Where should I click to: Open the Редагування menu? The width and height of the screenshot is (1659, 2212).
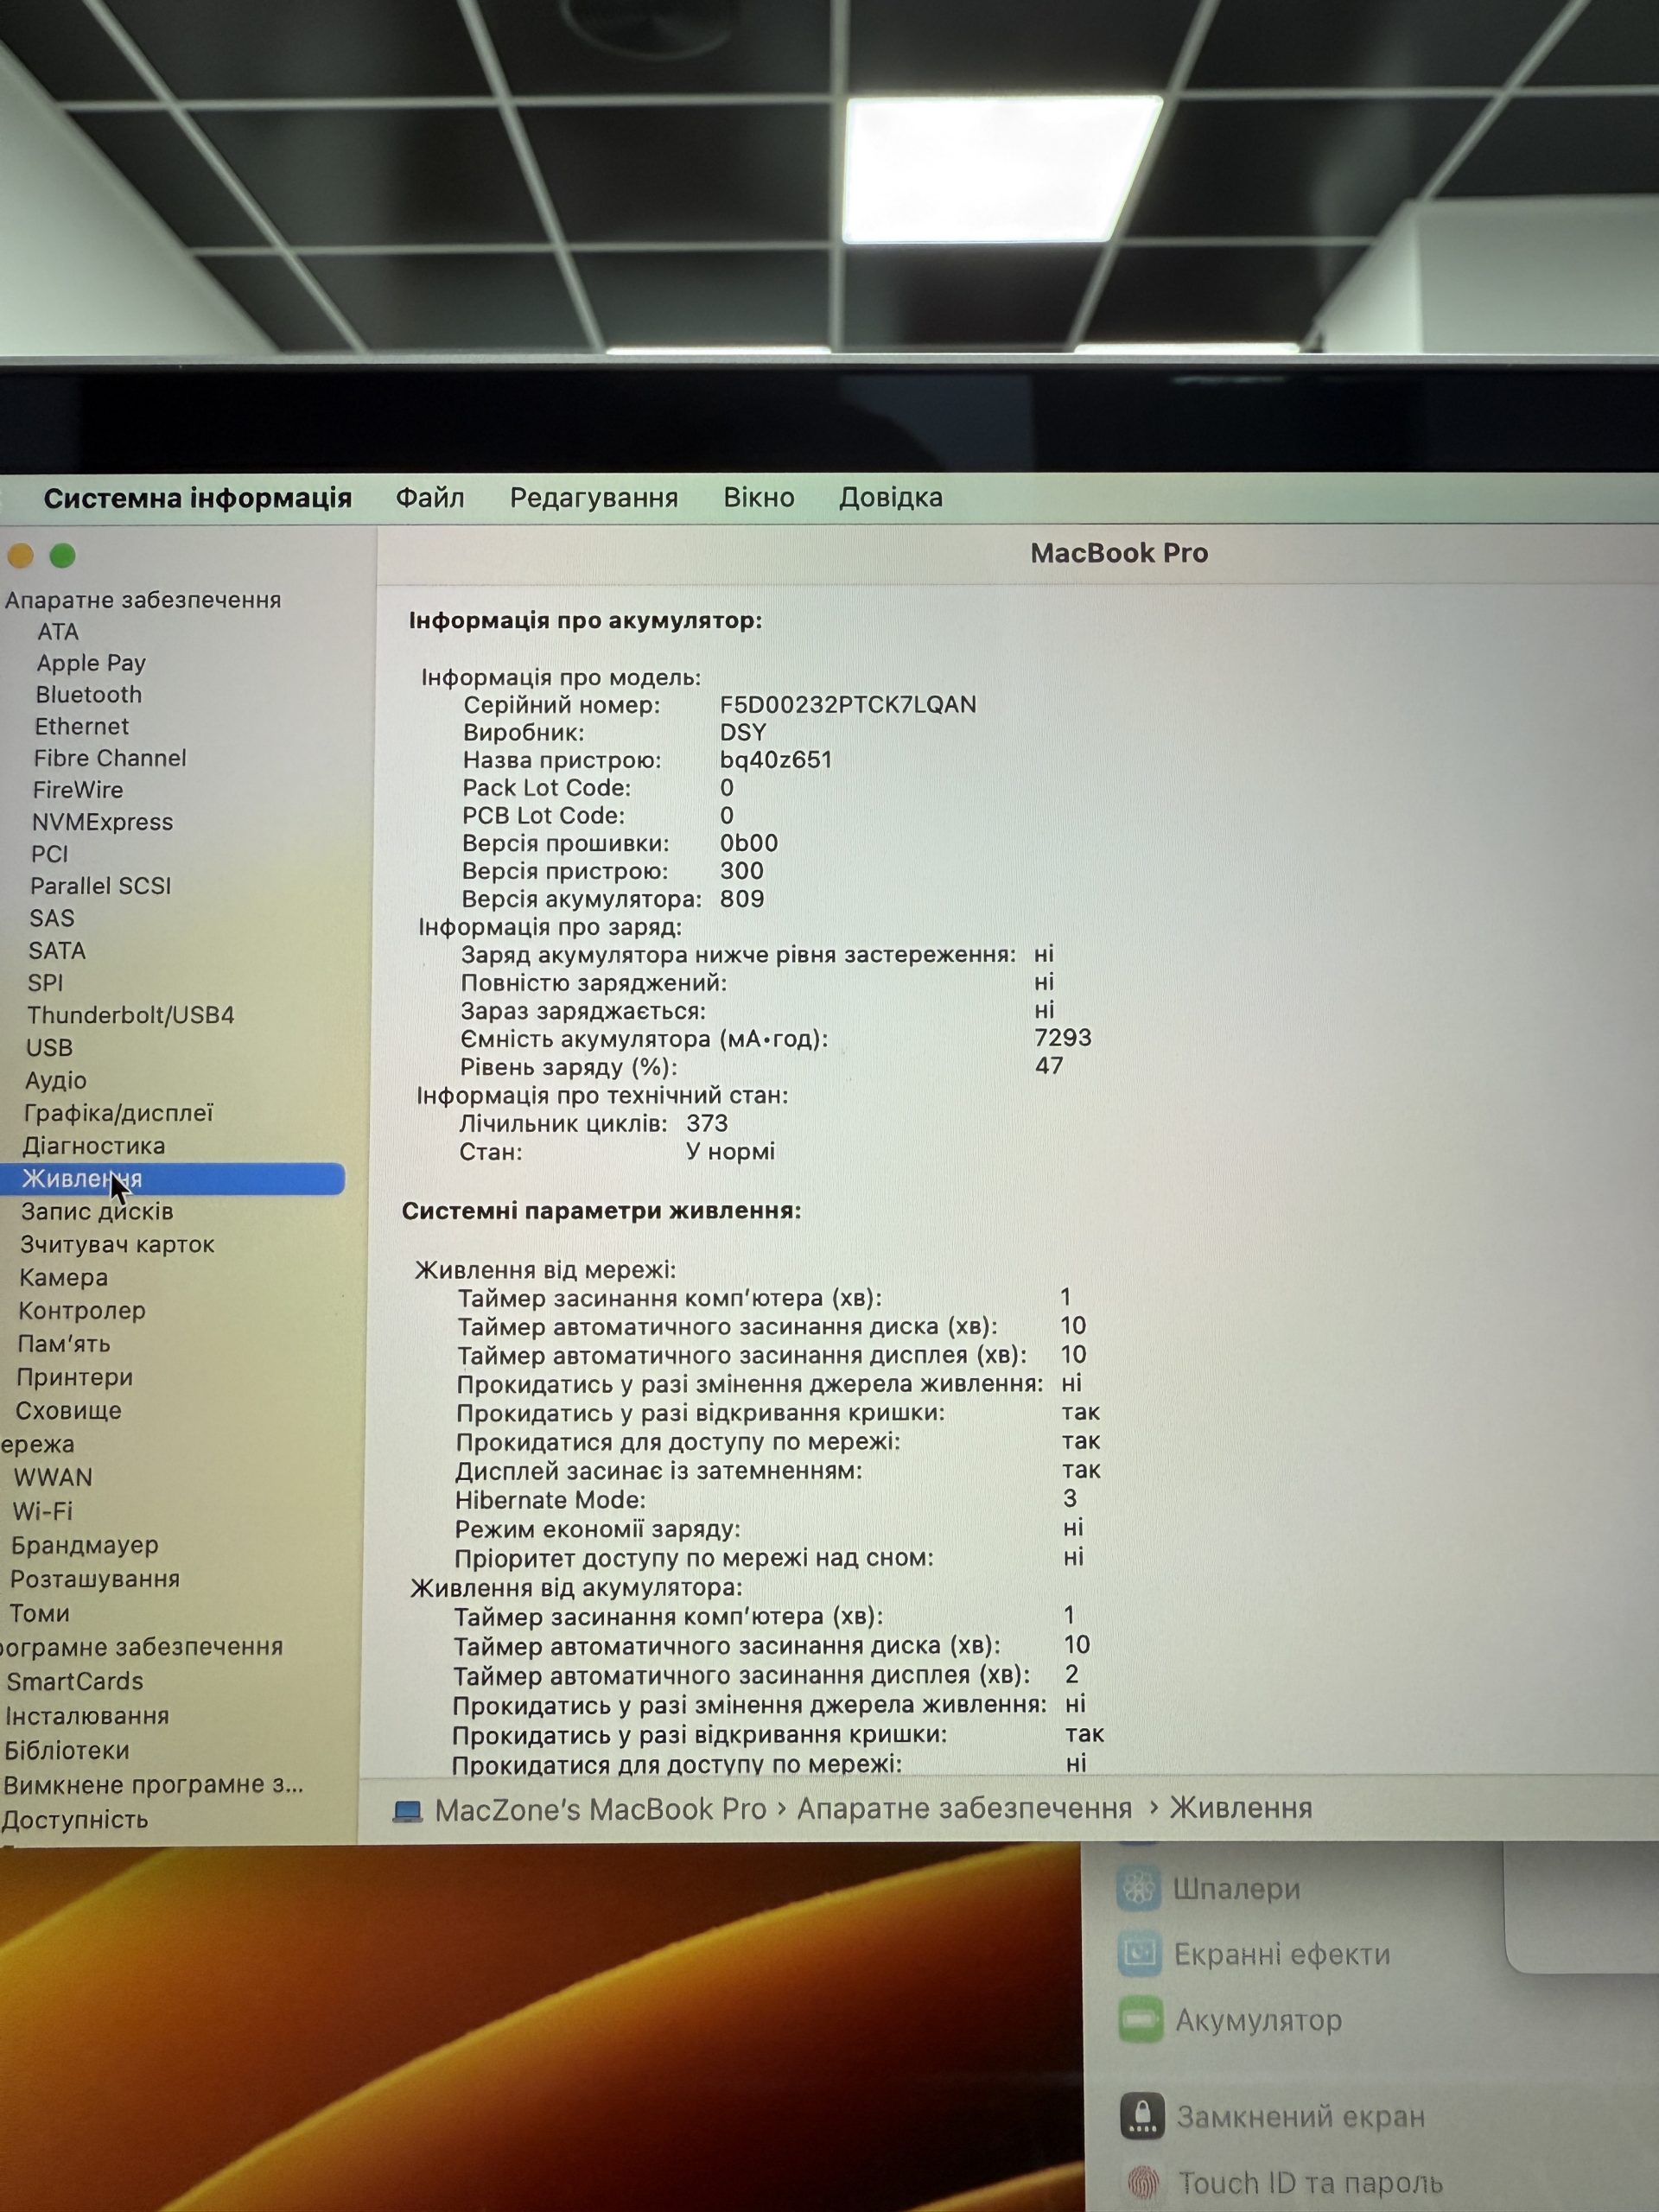pos(594,498)
